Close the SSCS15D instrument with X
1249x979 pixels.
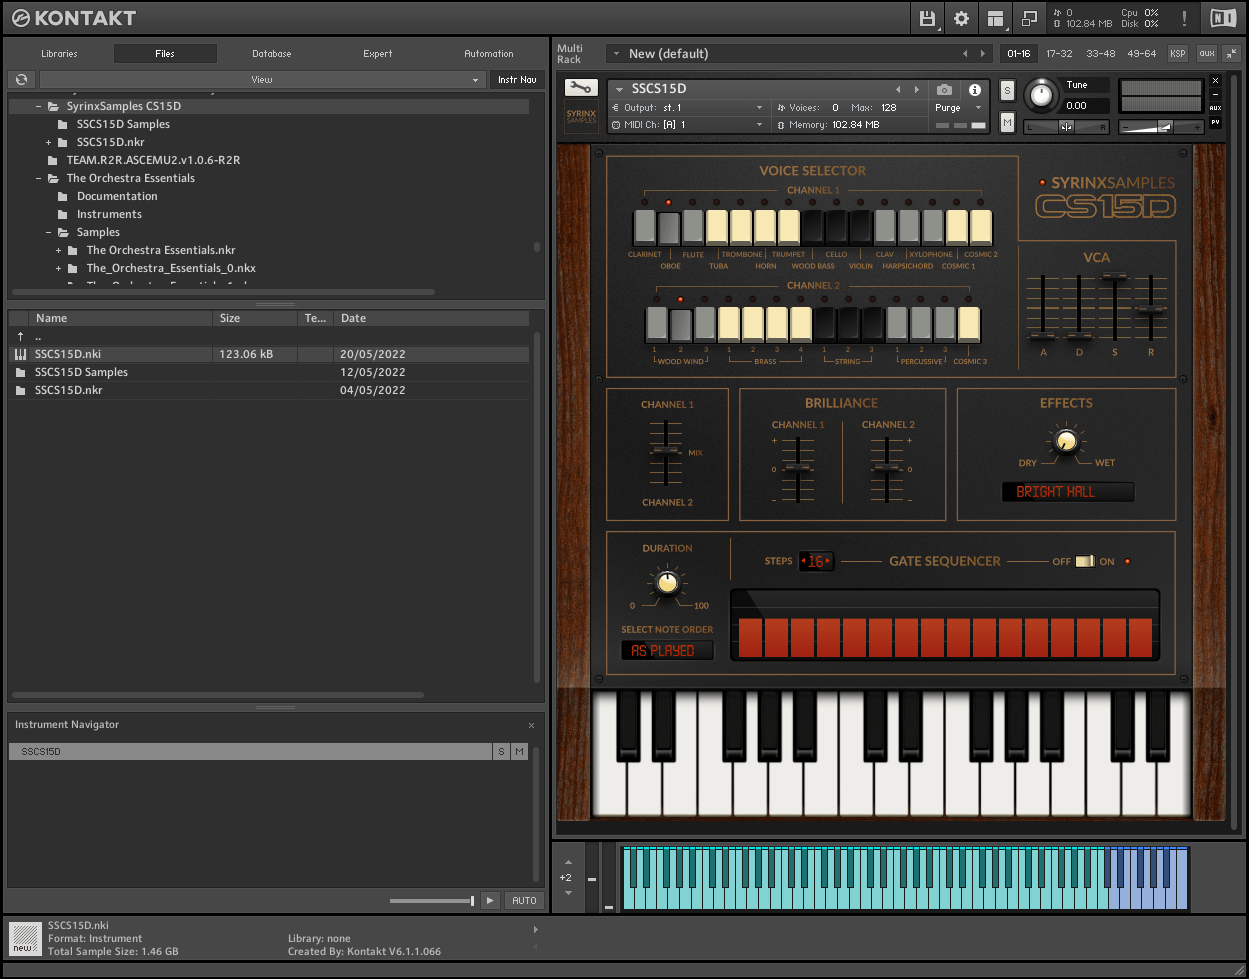(1216, 81)
